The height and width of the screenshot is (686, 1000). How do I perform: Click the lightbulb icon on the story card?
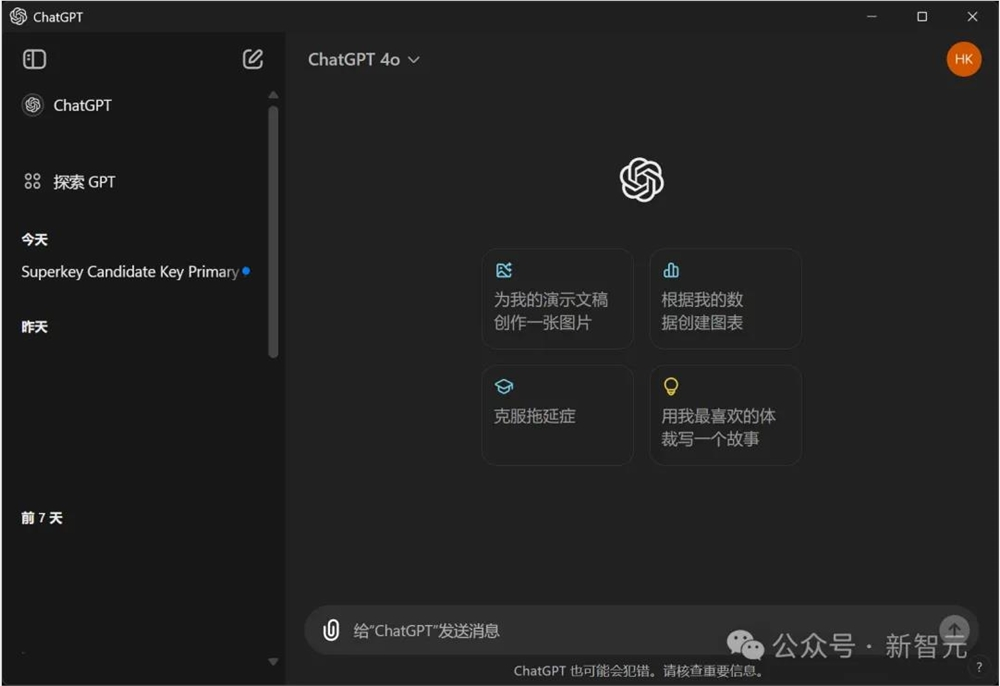click(671, 386)
